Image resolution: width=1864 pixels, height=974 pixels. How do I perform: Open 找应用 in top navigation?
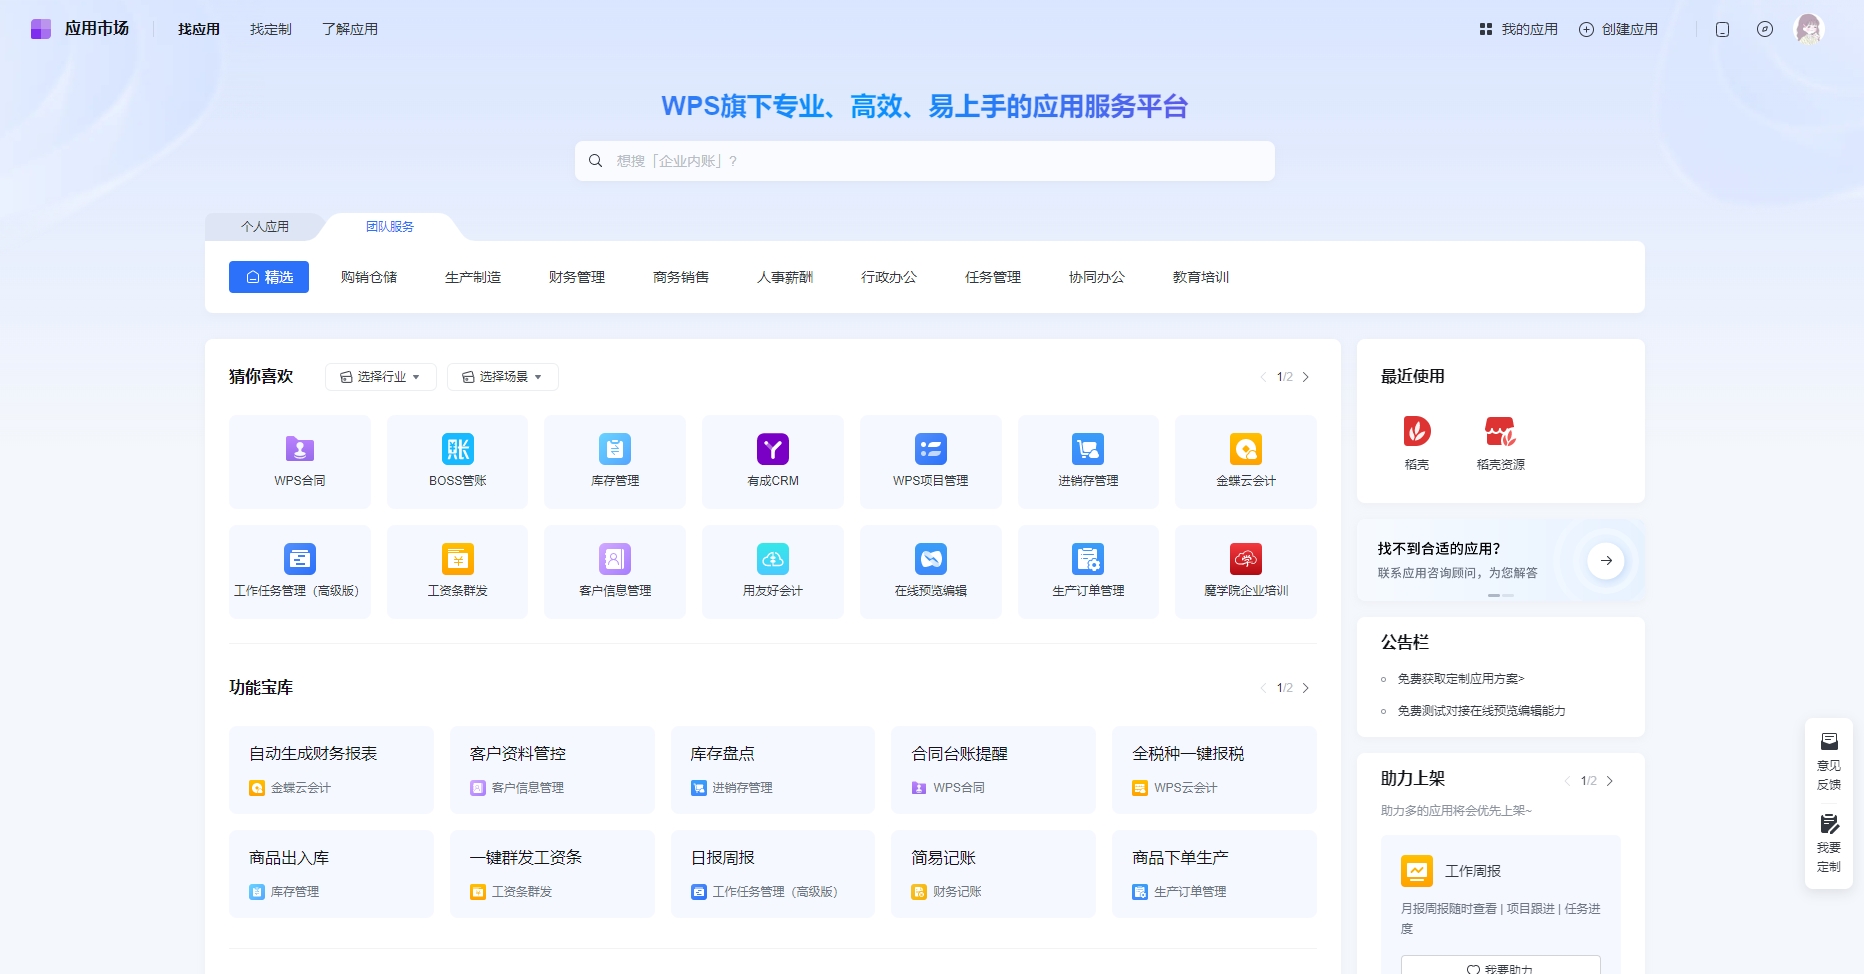tap(199, 29)
